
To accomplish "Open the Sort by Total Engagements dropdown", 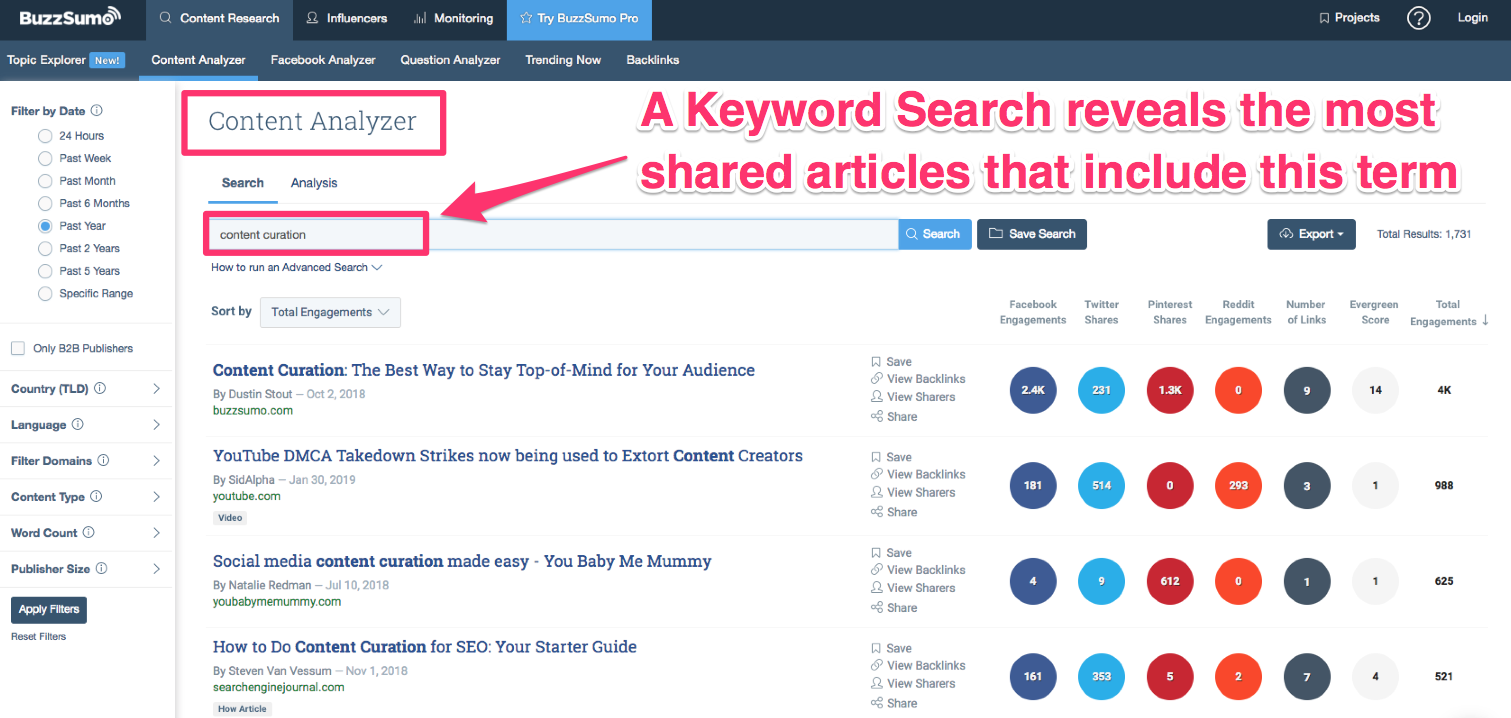I will point(330,312).
